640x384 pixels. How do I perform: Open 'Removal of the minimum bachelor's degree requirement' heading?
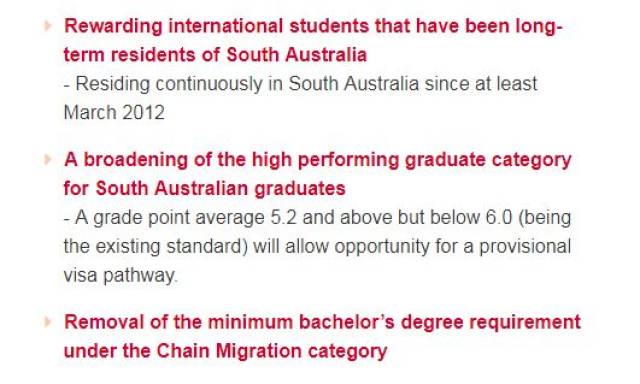(322, 322)
